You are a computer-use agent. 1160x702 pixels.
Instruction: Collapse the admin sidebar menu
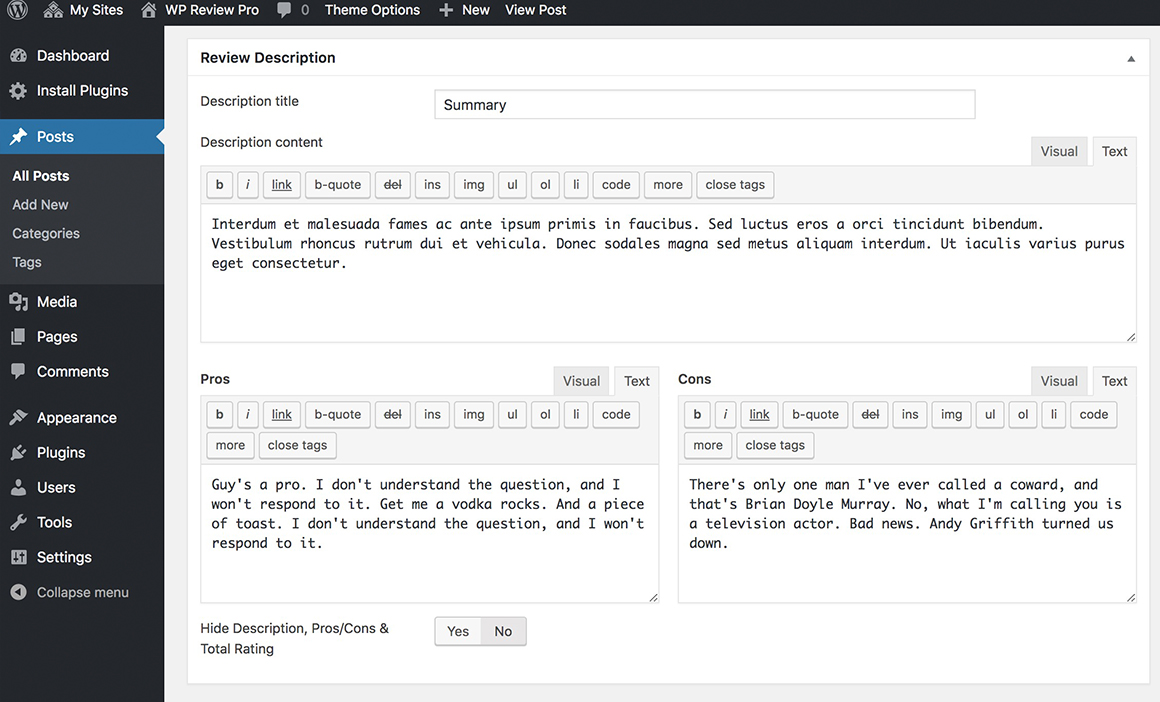[x=70, y=592]
